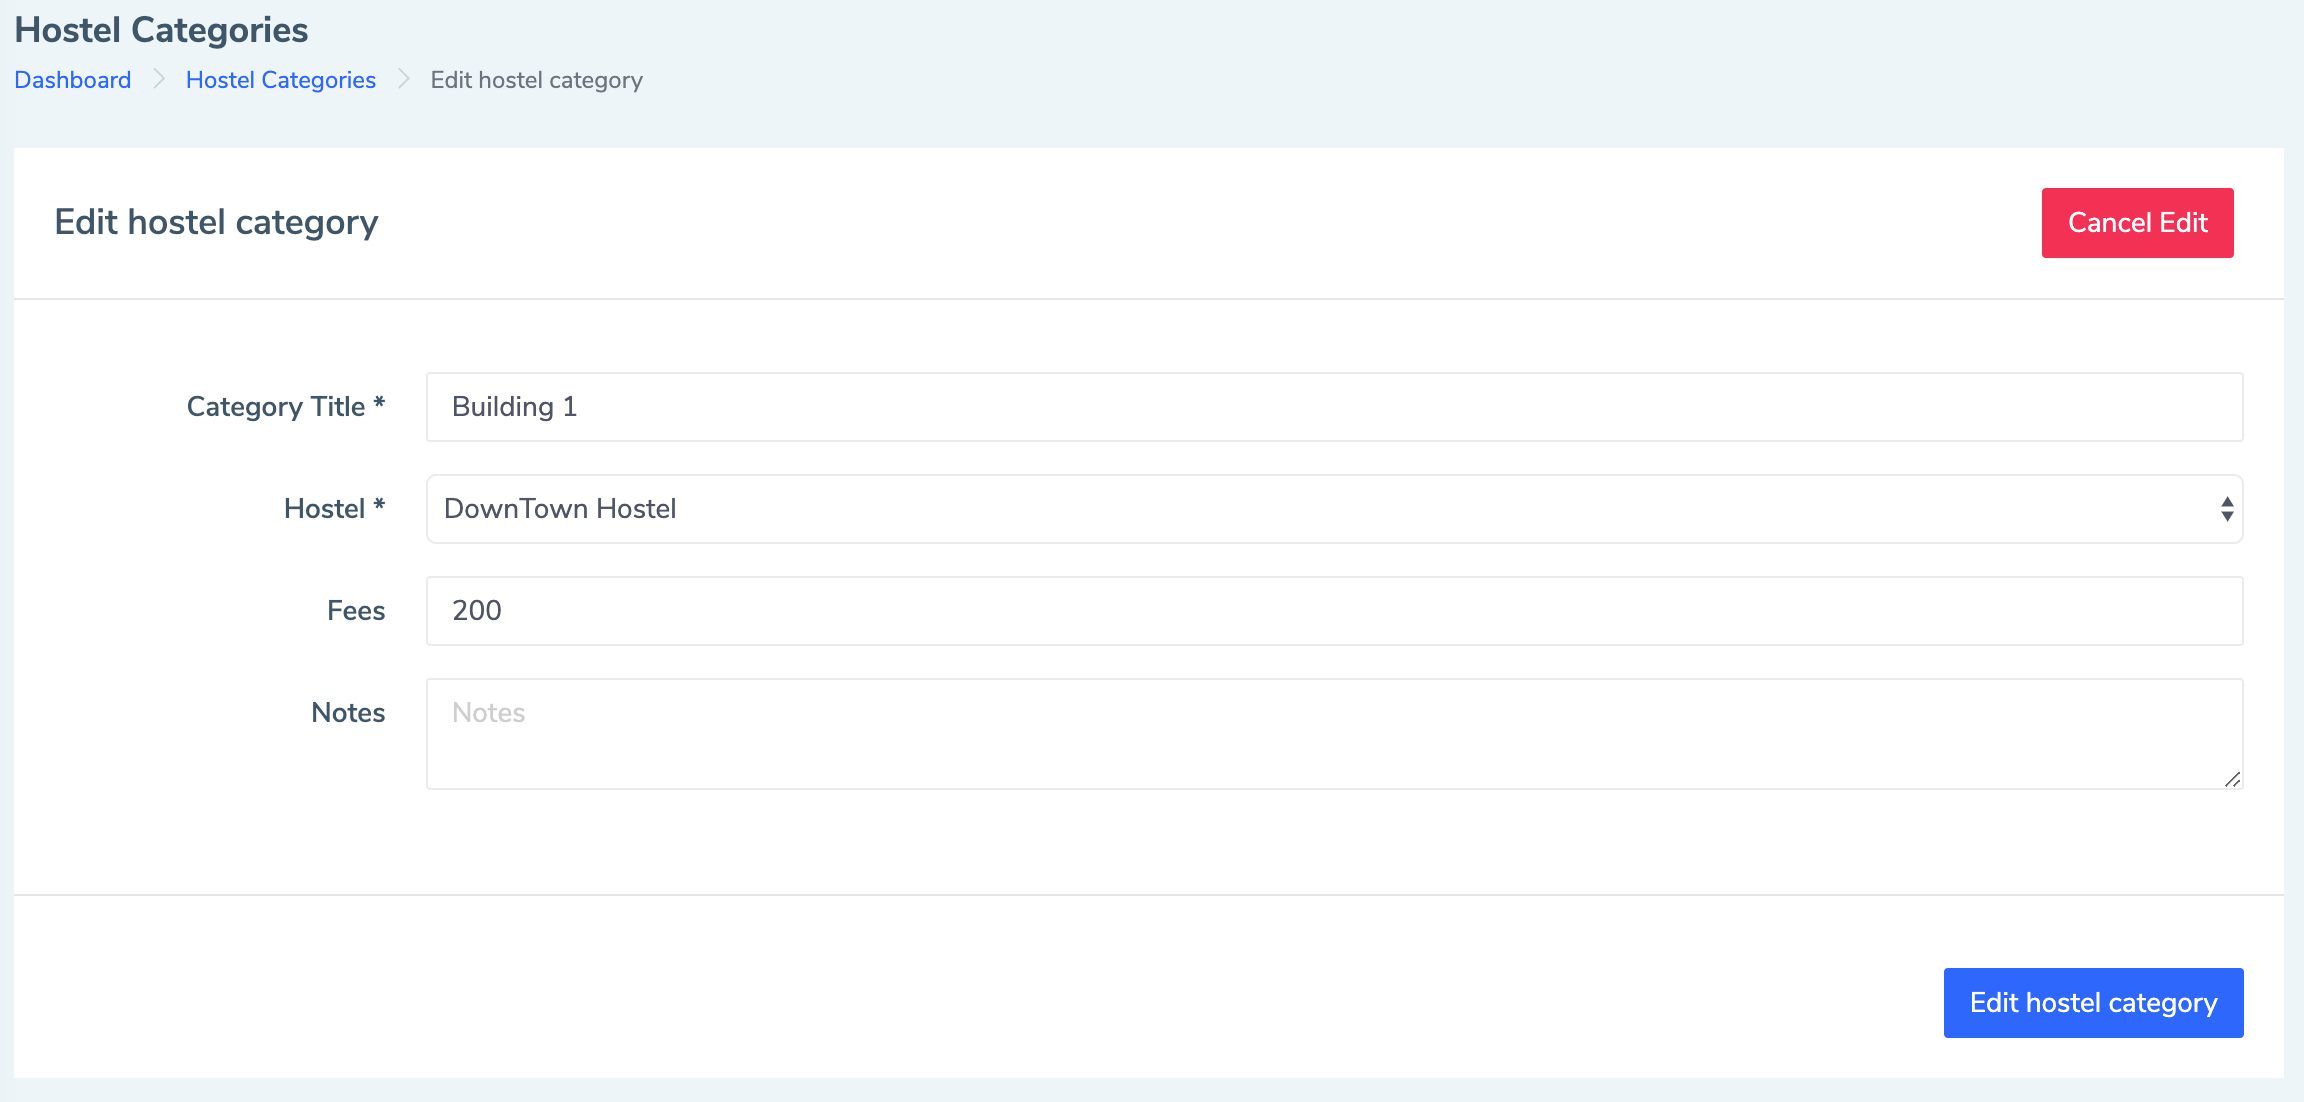Click the Dashboard breadcrumb link
Image resolution: width=2304 pixels, height=1102 pixels.
click(72, 80)
